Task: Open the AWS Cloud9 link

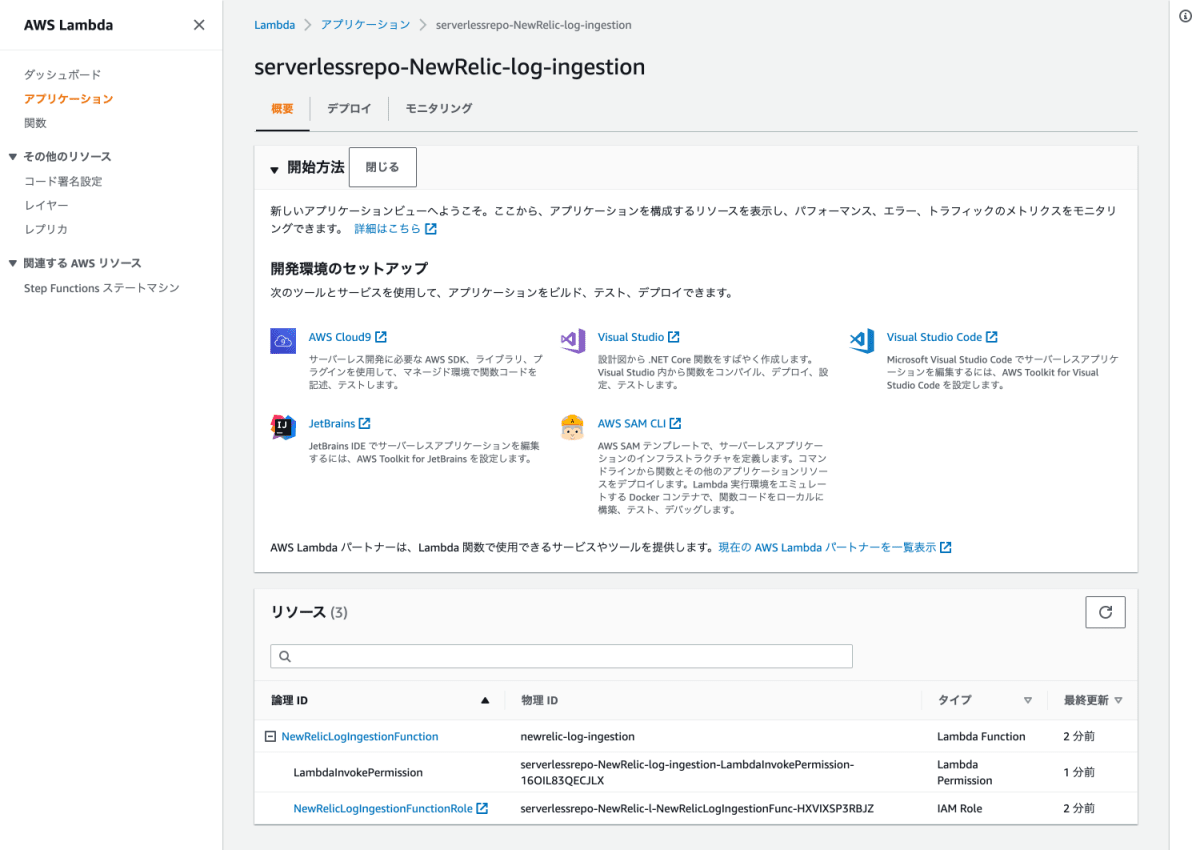Action: coord(340,337)
